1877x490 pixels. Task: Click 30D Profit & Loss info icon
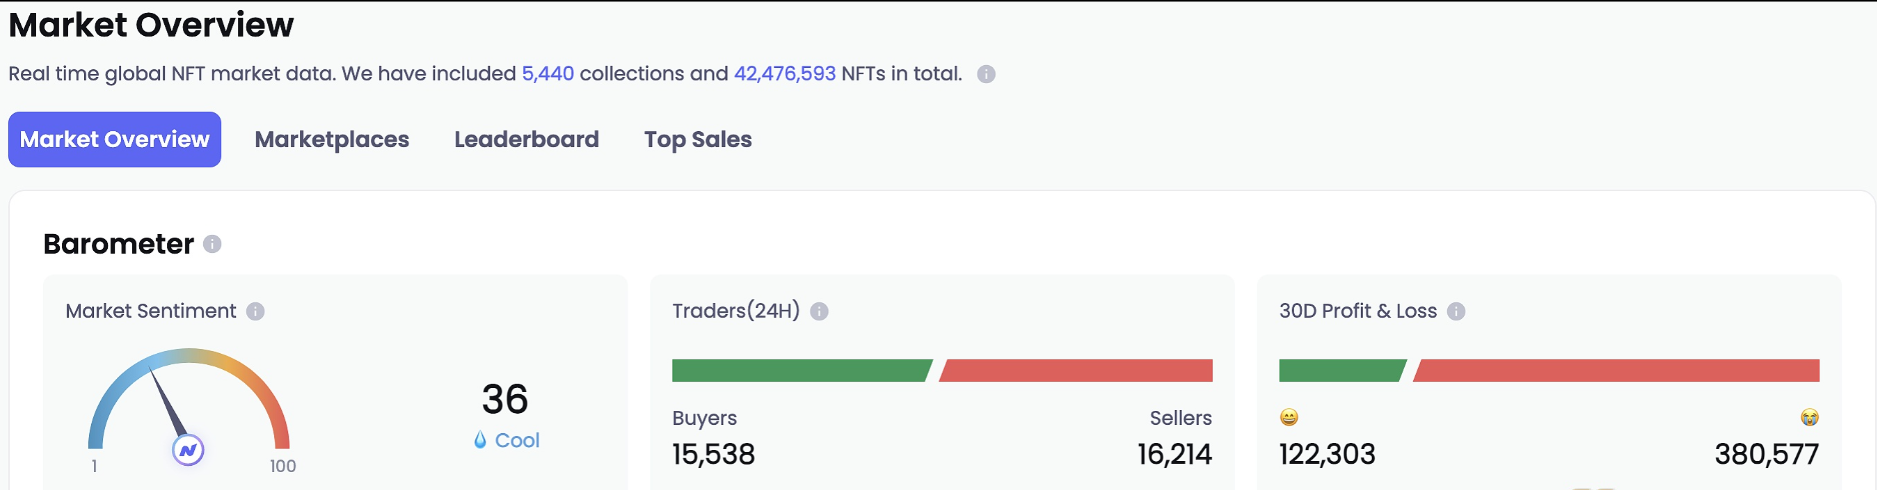(x=1456, y=311)
